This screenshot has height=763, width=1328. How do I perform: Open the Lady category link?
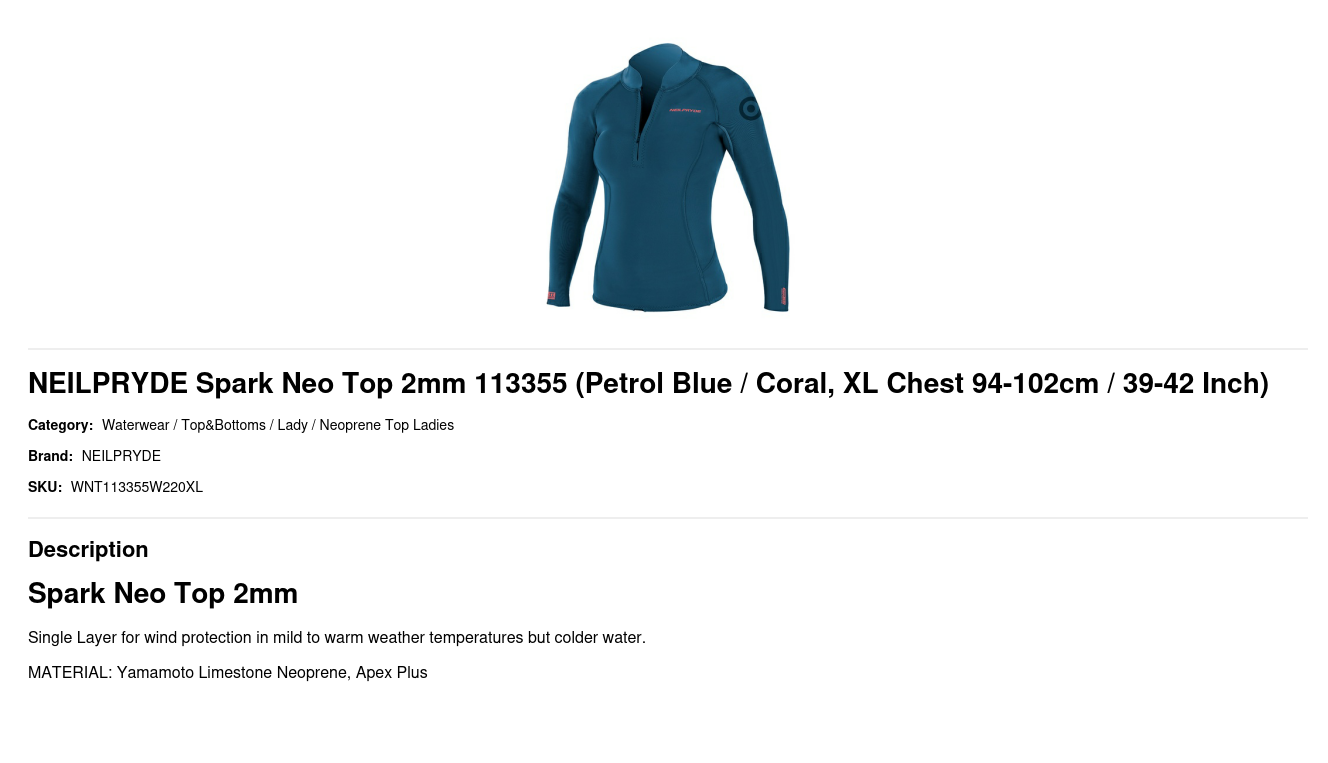(x=292, y=425)
